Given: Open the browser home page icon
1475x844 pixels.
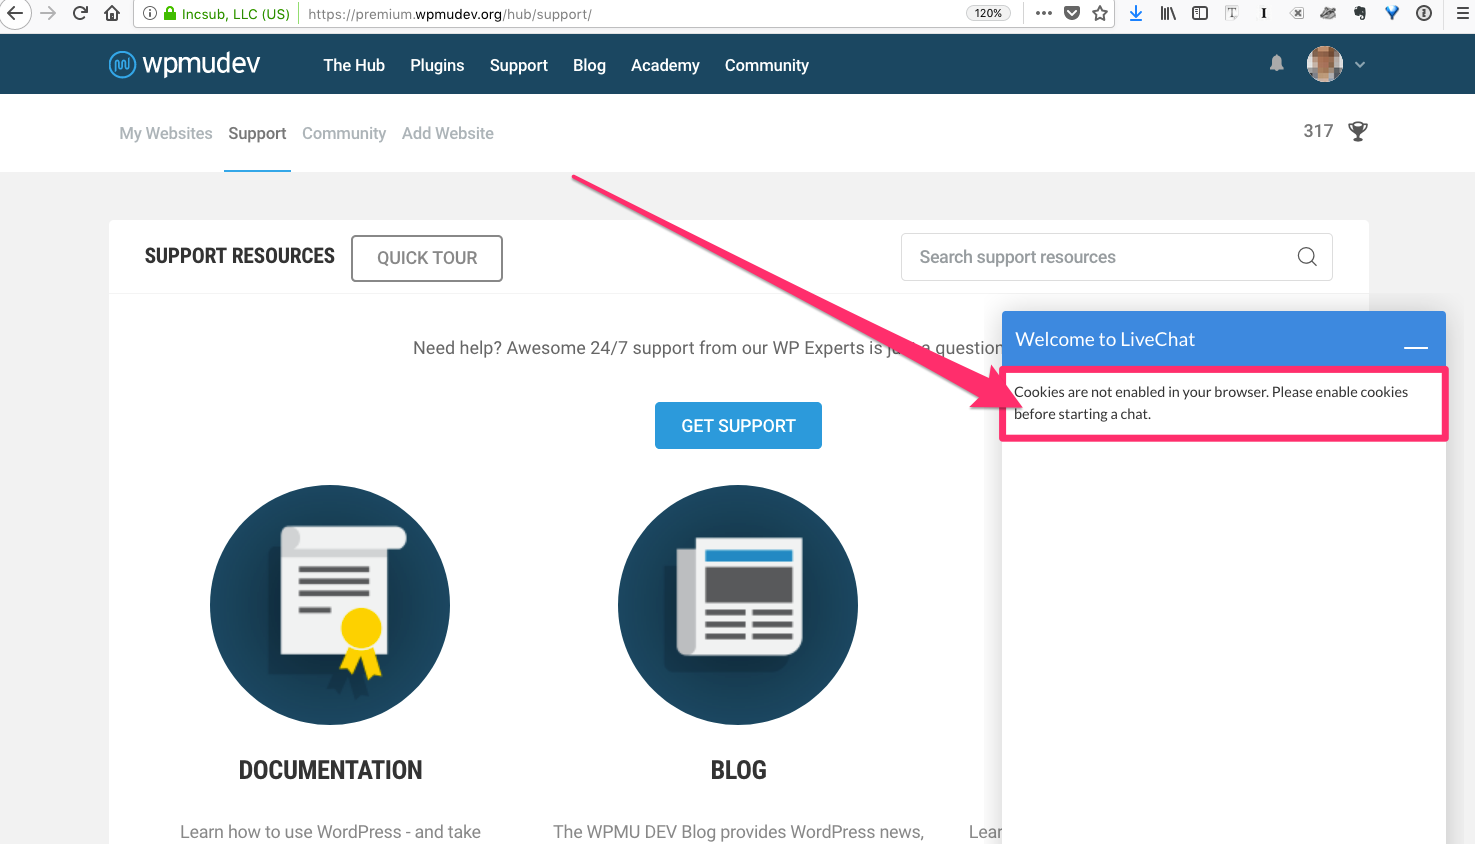Looking at the screenshot, I should pyautogui.click(x=112, y=14).
